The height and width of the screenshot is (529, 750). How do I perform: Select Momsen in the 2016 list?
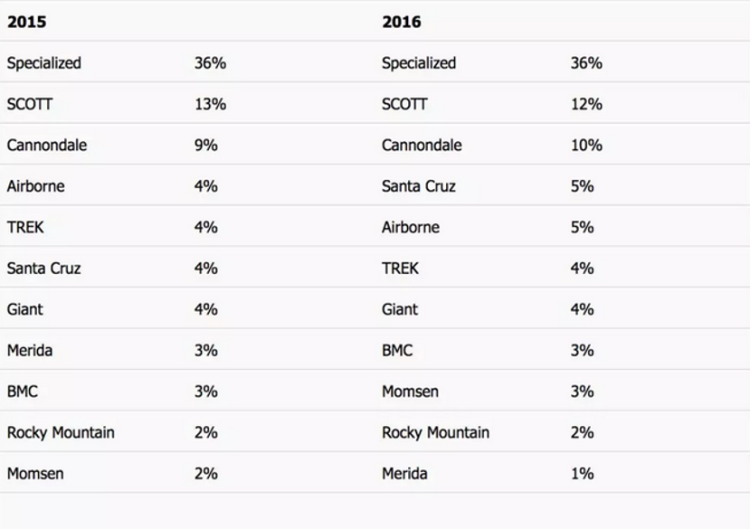[x=411, y=391]
